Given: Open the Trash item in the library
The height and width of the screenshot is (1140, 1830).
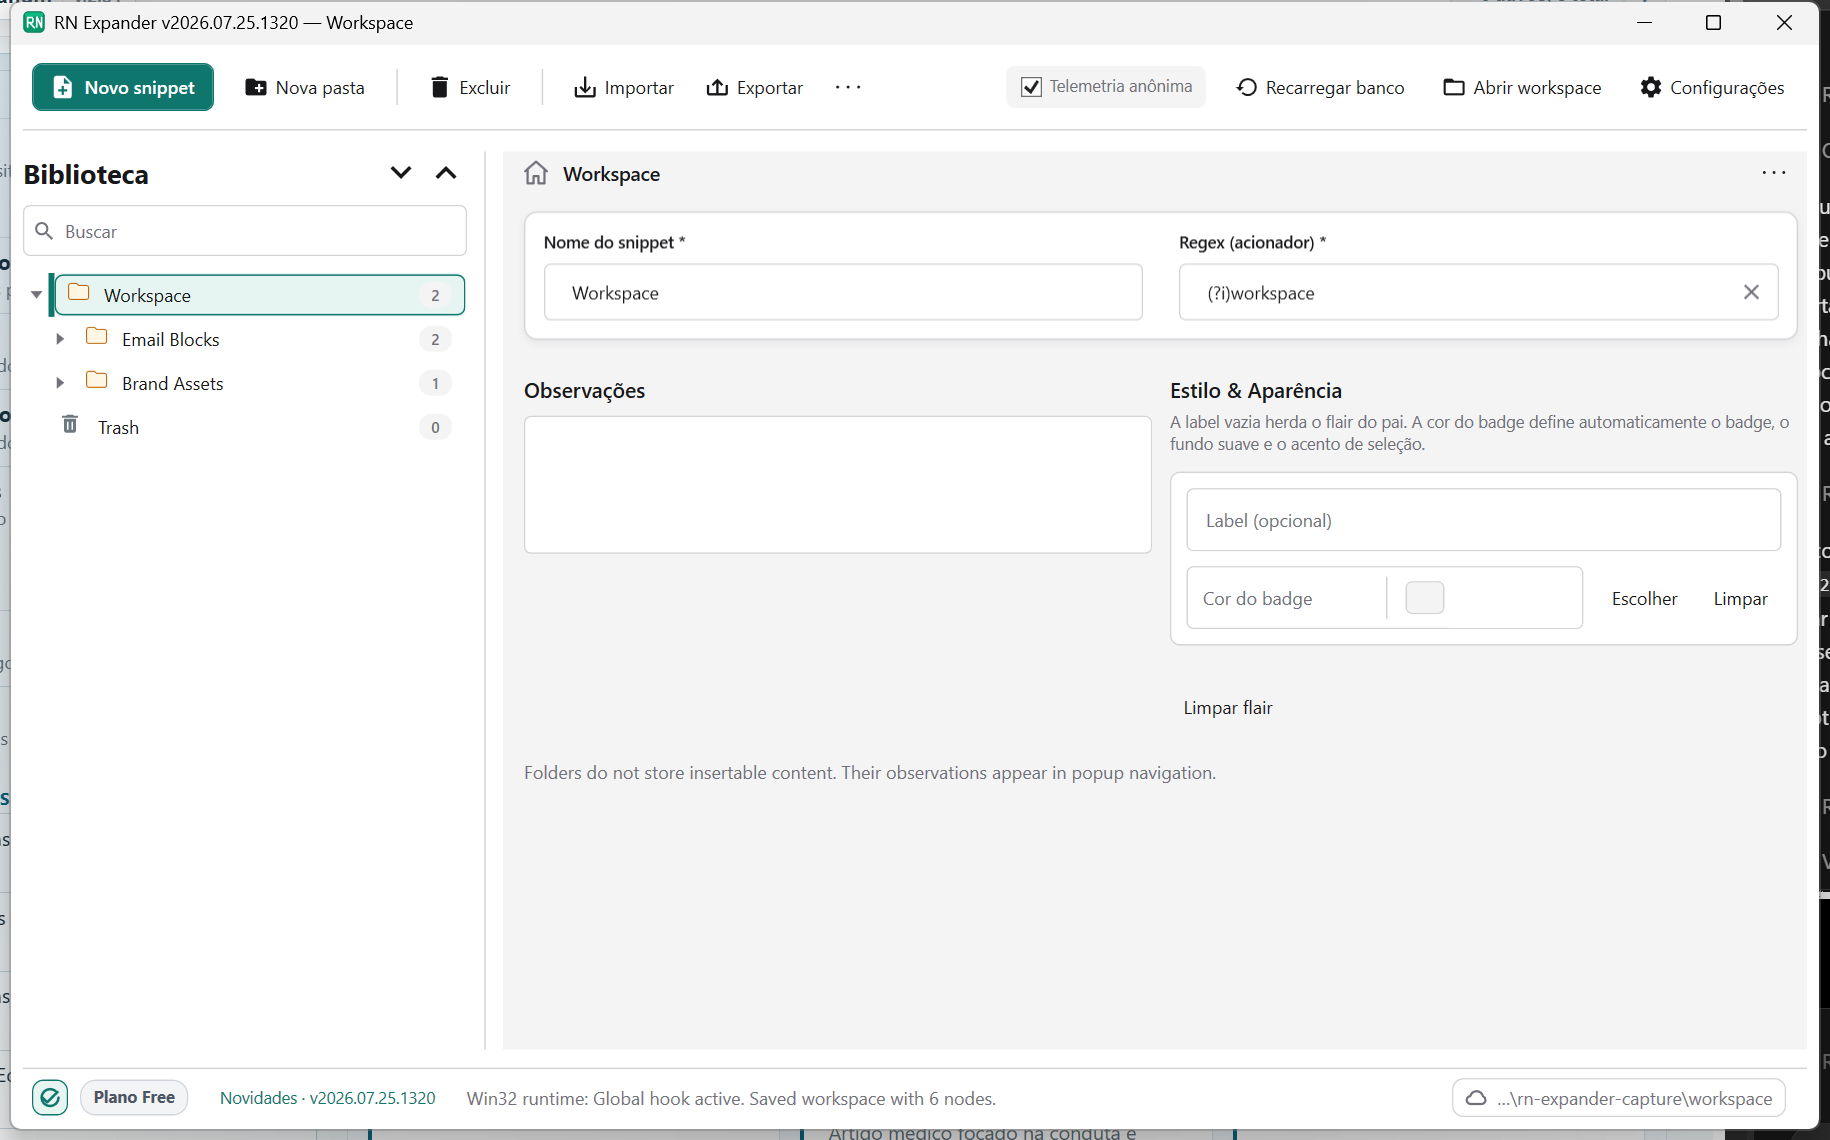Looking at the screenshot, I should click(259, 427).
